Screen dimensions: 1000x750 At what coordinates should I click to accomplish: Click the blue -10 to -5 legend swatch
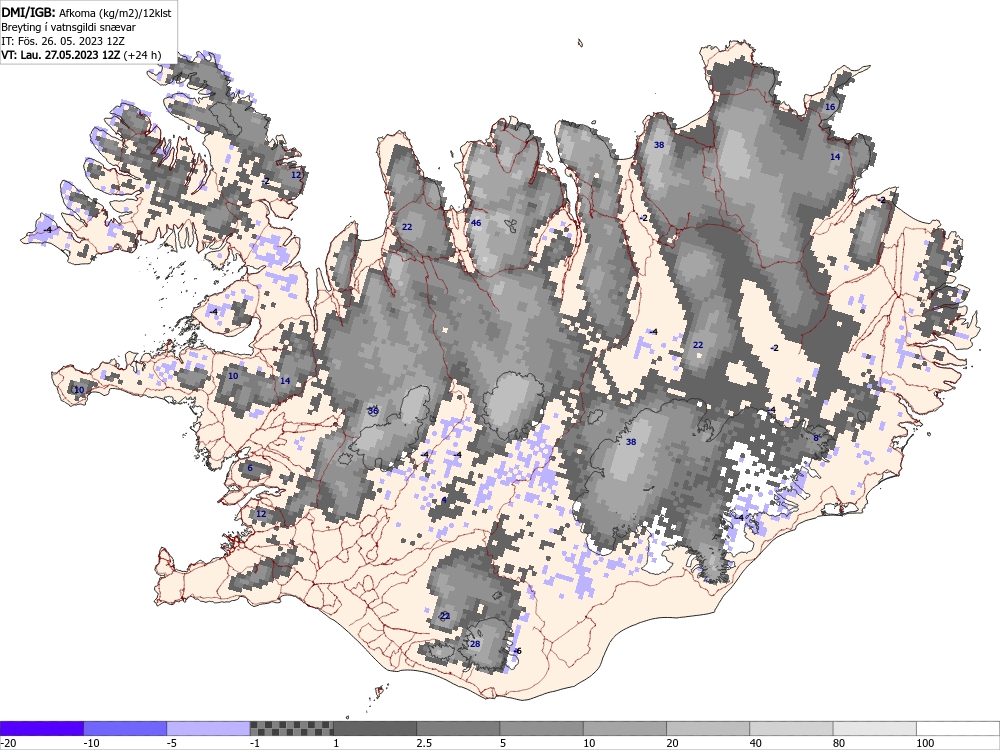point(125,728)
